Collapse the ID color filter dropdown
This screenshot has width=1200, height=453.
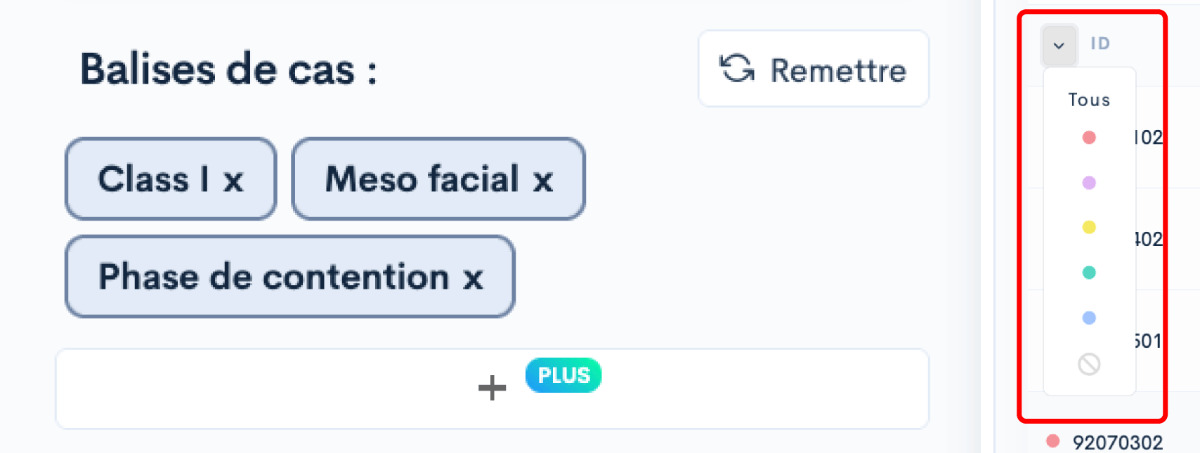pyautogui.click(x=1059, y=45)
